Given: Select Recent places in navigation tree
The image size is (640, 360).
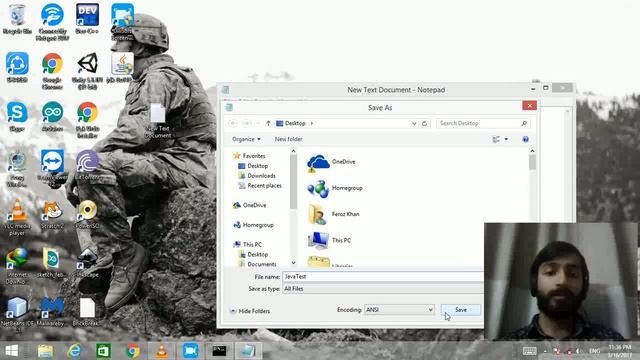Looking at the screenshot, I should click(260, 185).
